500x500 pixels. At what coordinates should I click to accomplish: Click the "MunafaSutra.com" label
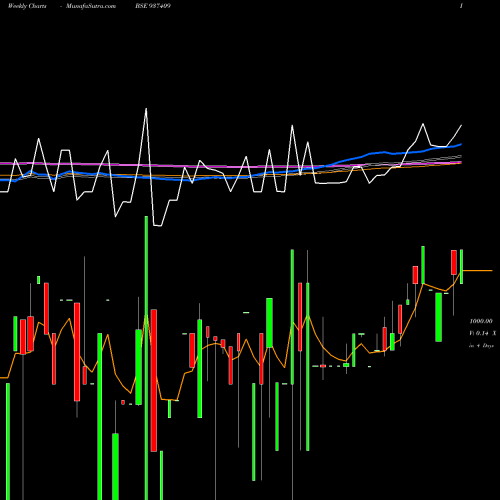[x=91, y=6]
